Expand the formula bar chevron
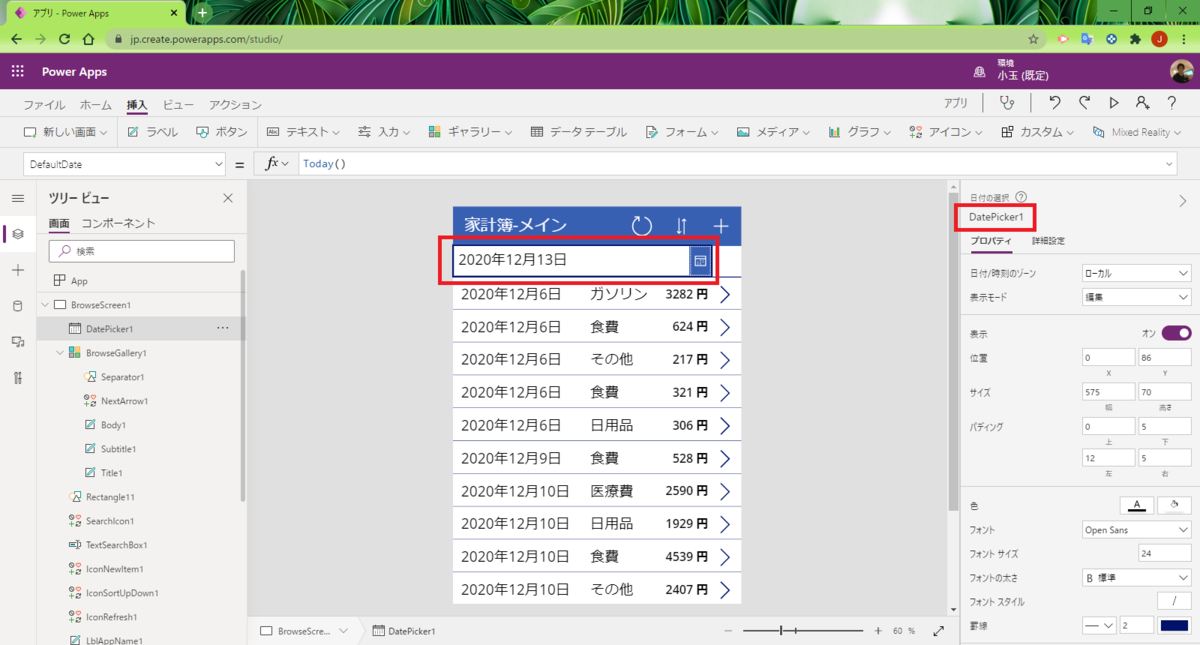 tap(1169, 164)
